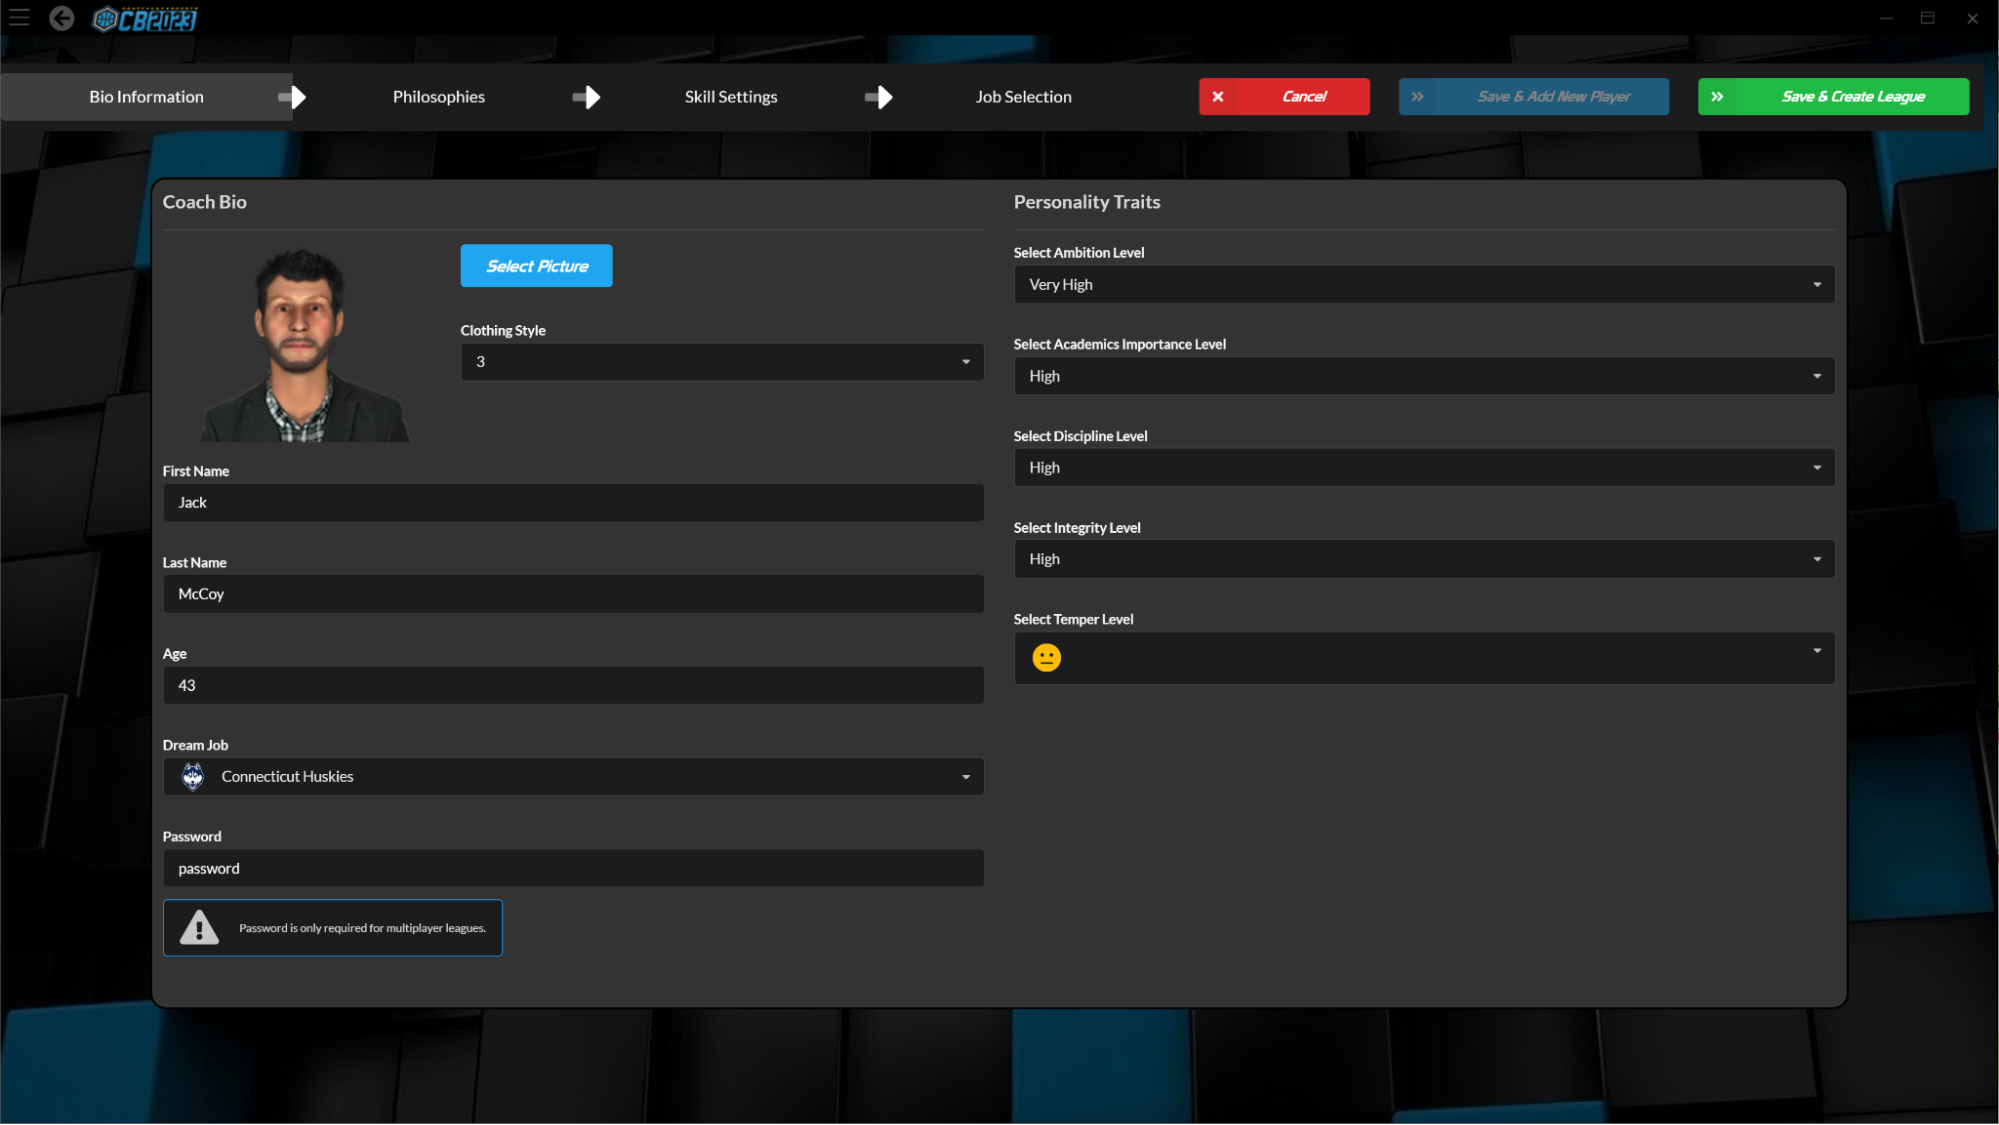Click Save & Create League
This screenshot has height=1125, width=1999.
(x=1833, y=97)
